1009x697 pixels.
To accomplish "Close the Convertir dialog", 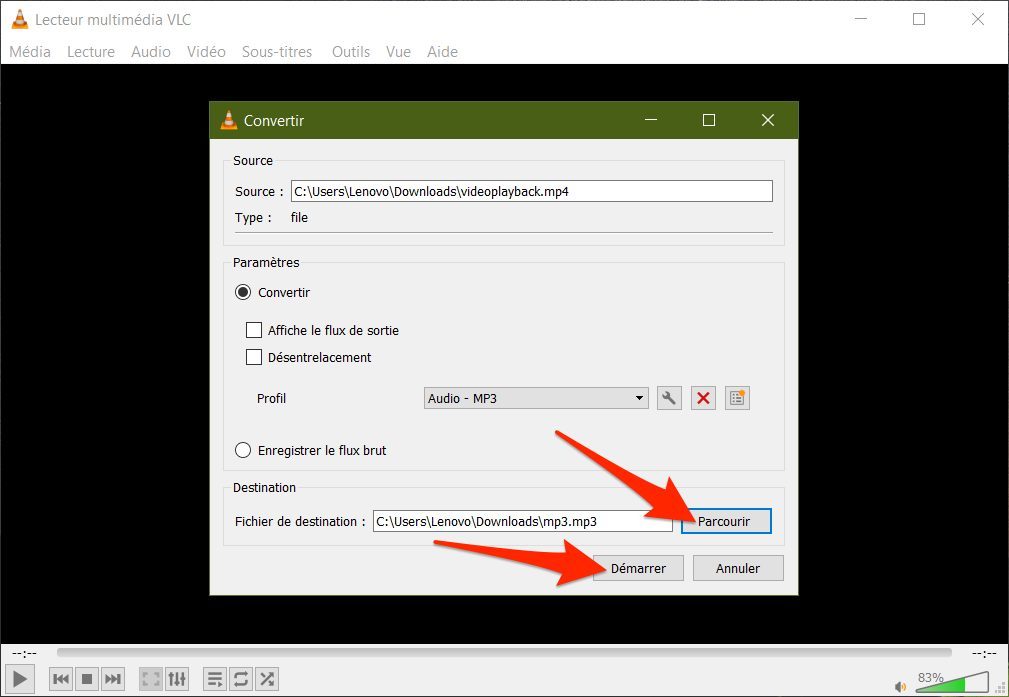I will pyautogui.click(x=768, y=120).
